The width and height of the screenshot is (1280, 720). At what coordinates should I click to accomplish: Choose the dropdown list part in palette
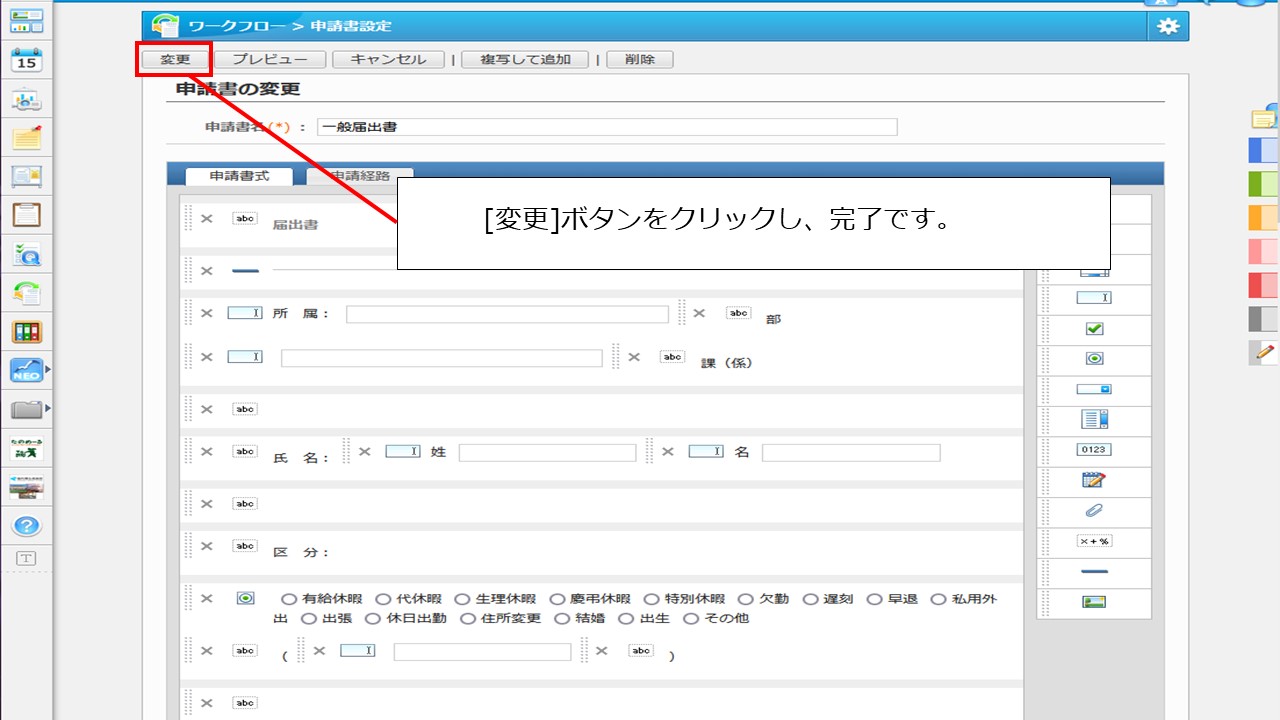[1094, 389]
